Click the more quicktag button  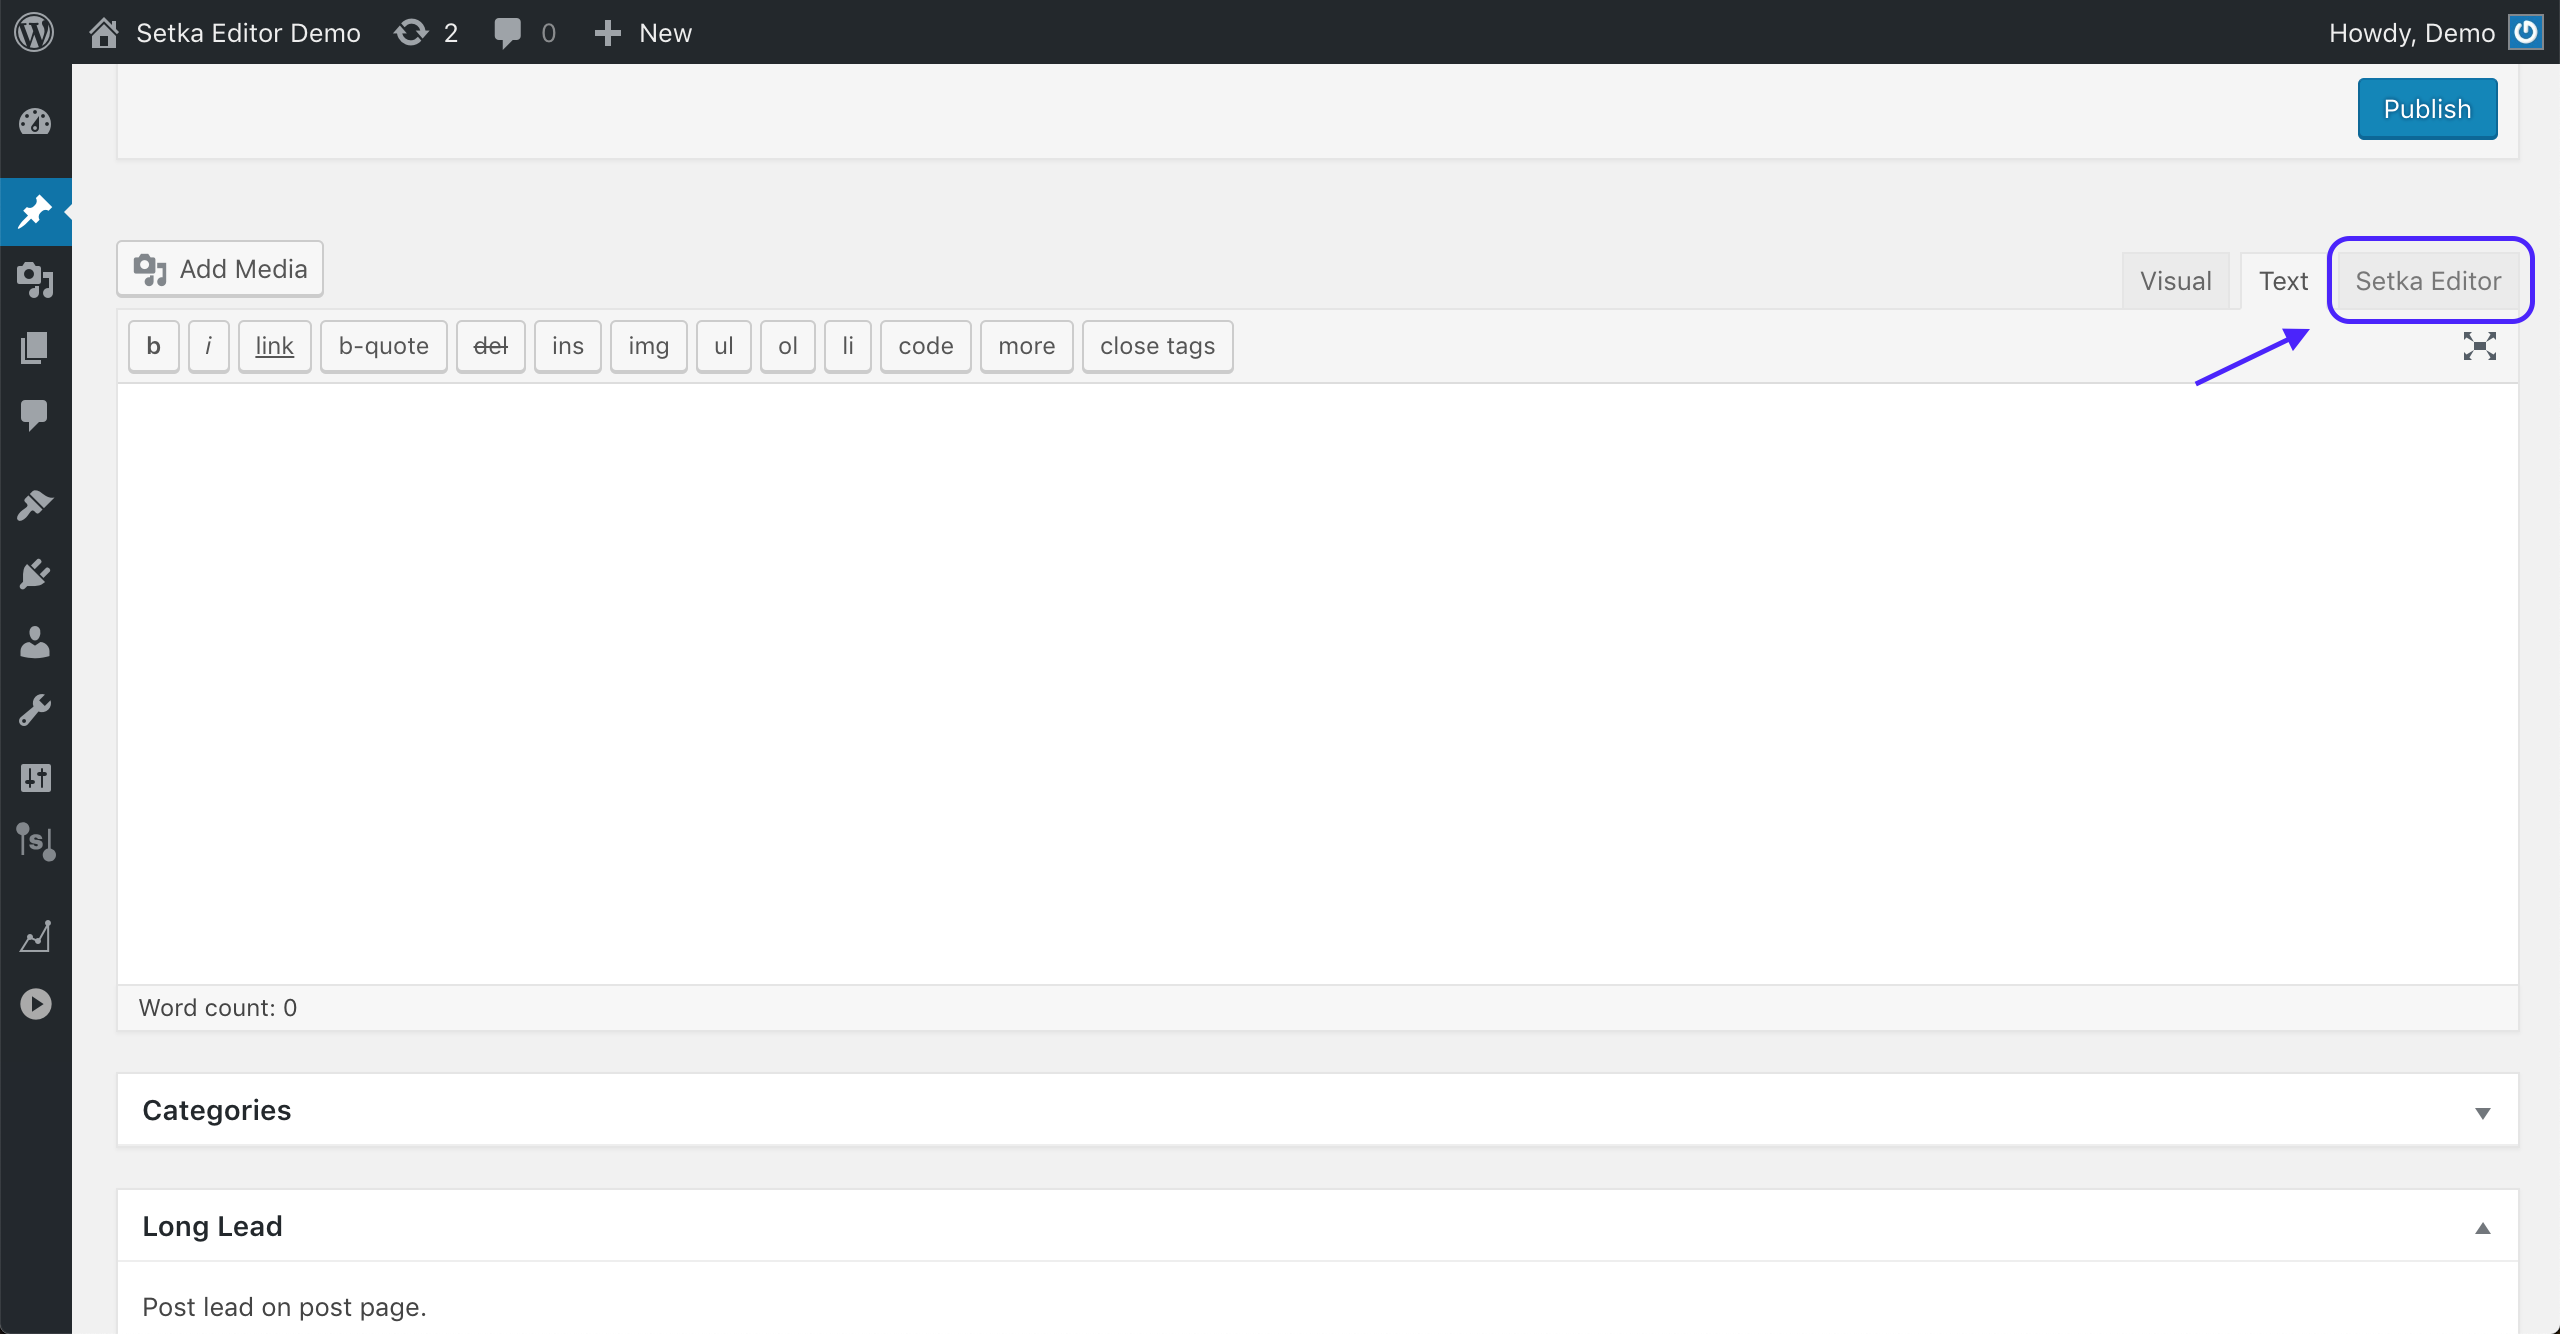tap(1026, 346)
